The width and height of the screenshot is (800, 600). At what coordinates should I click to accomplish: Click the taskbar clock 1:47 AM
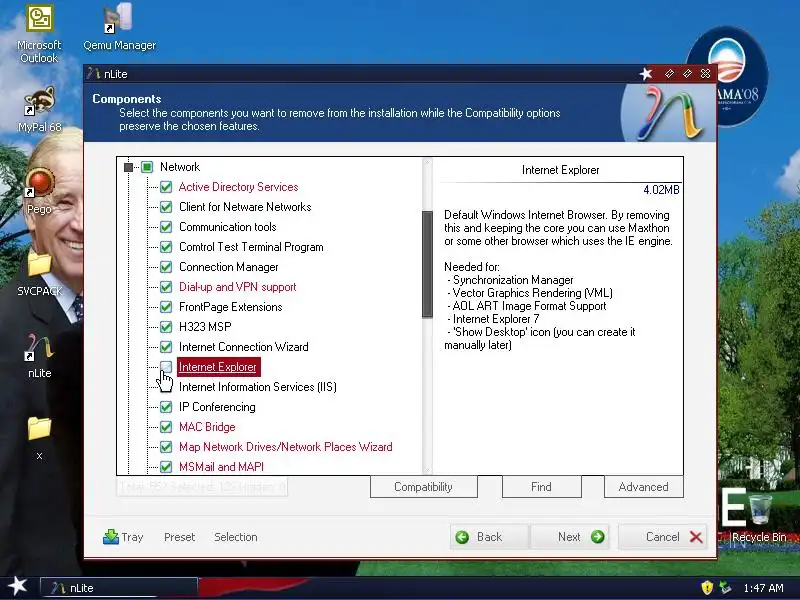(x=763, y=588)
